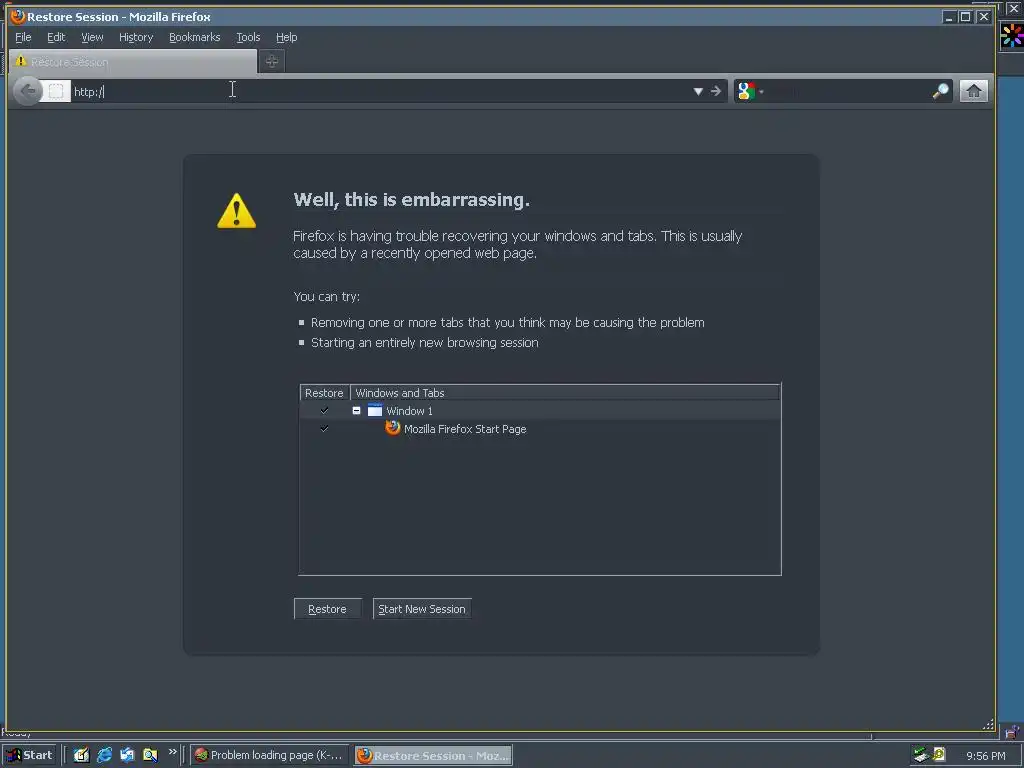Switch to Problem loading page taskbar window
The image size is (1024, 768).
click(270, 755)
